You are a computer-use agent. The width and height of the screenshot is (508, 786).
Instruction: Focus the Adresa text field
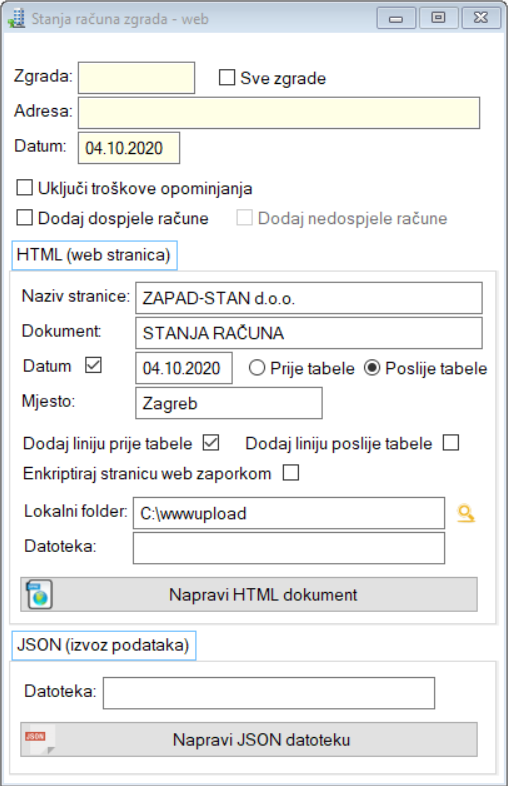279,113
